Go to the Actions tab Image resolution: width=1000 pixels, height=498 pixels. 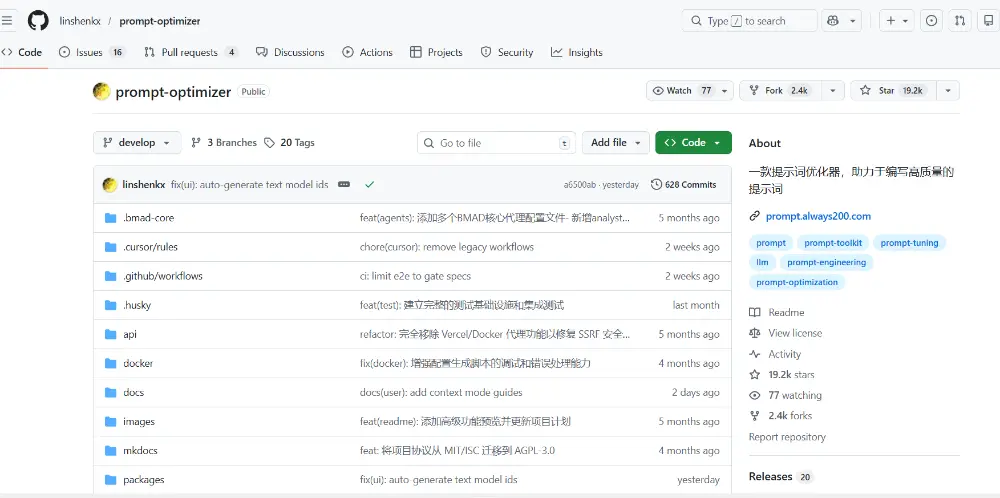367,52
